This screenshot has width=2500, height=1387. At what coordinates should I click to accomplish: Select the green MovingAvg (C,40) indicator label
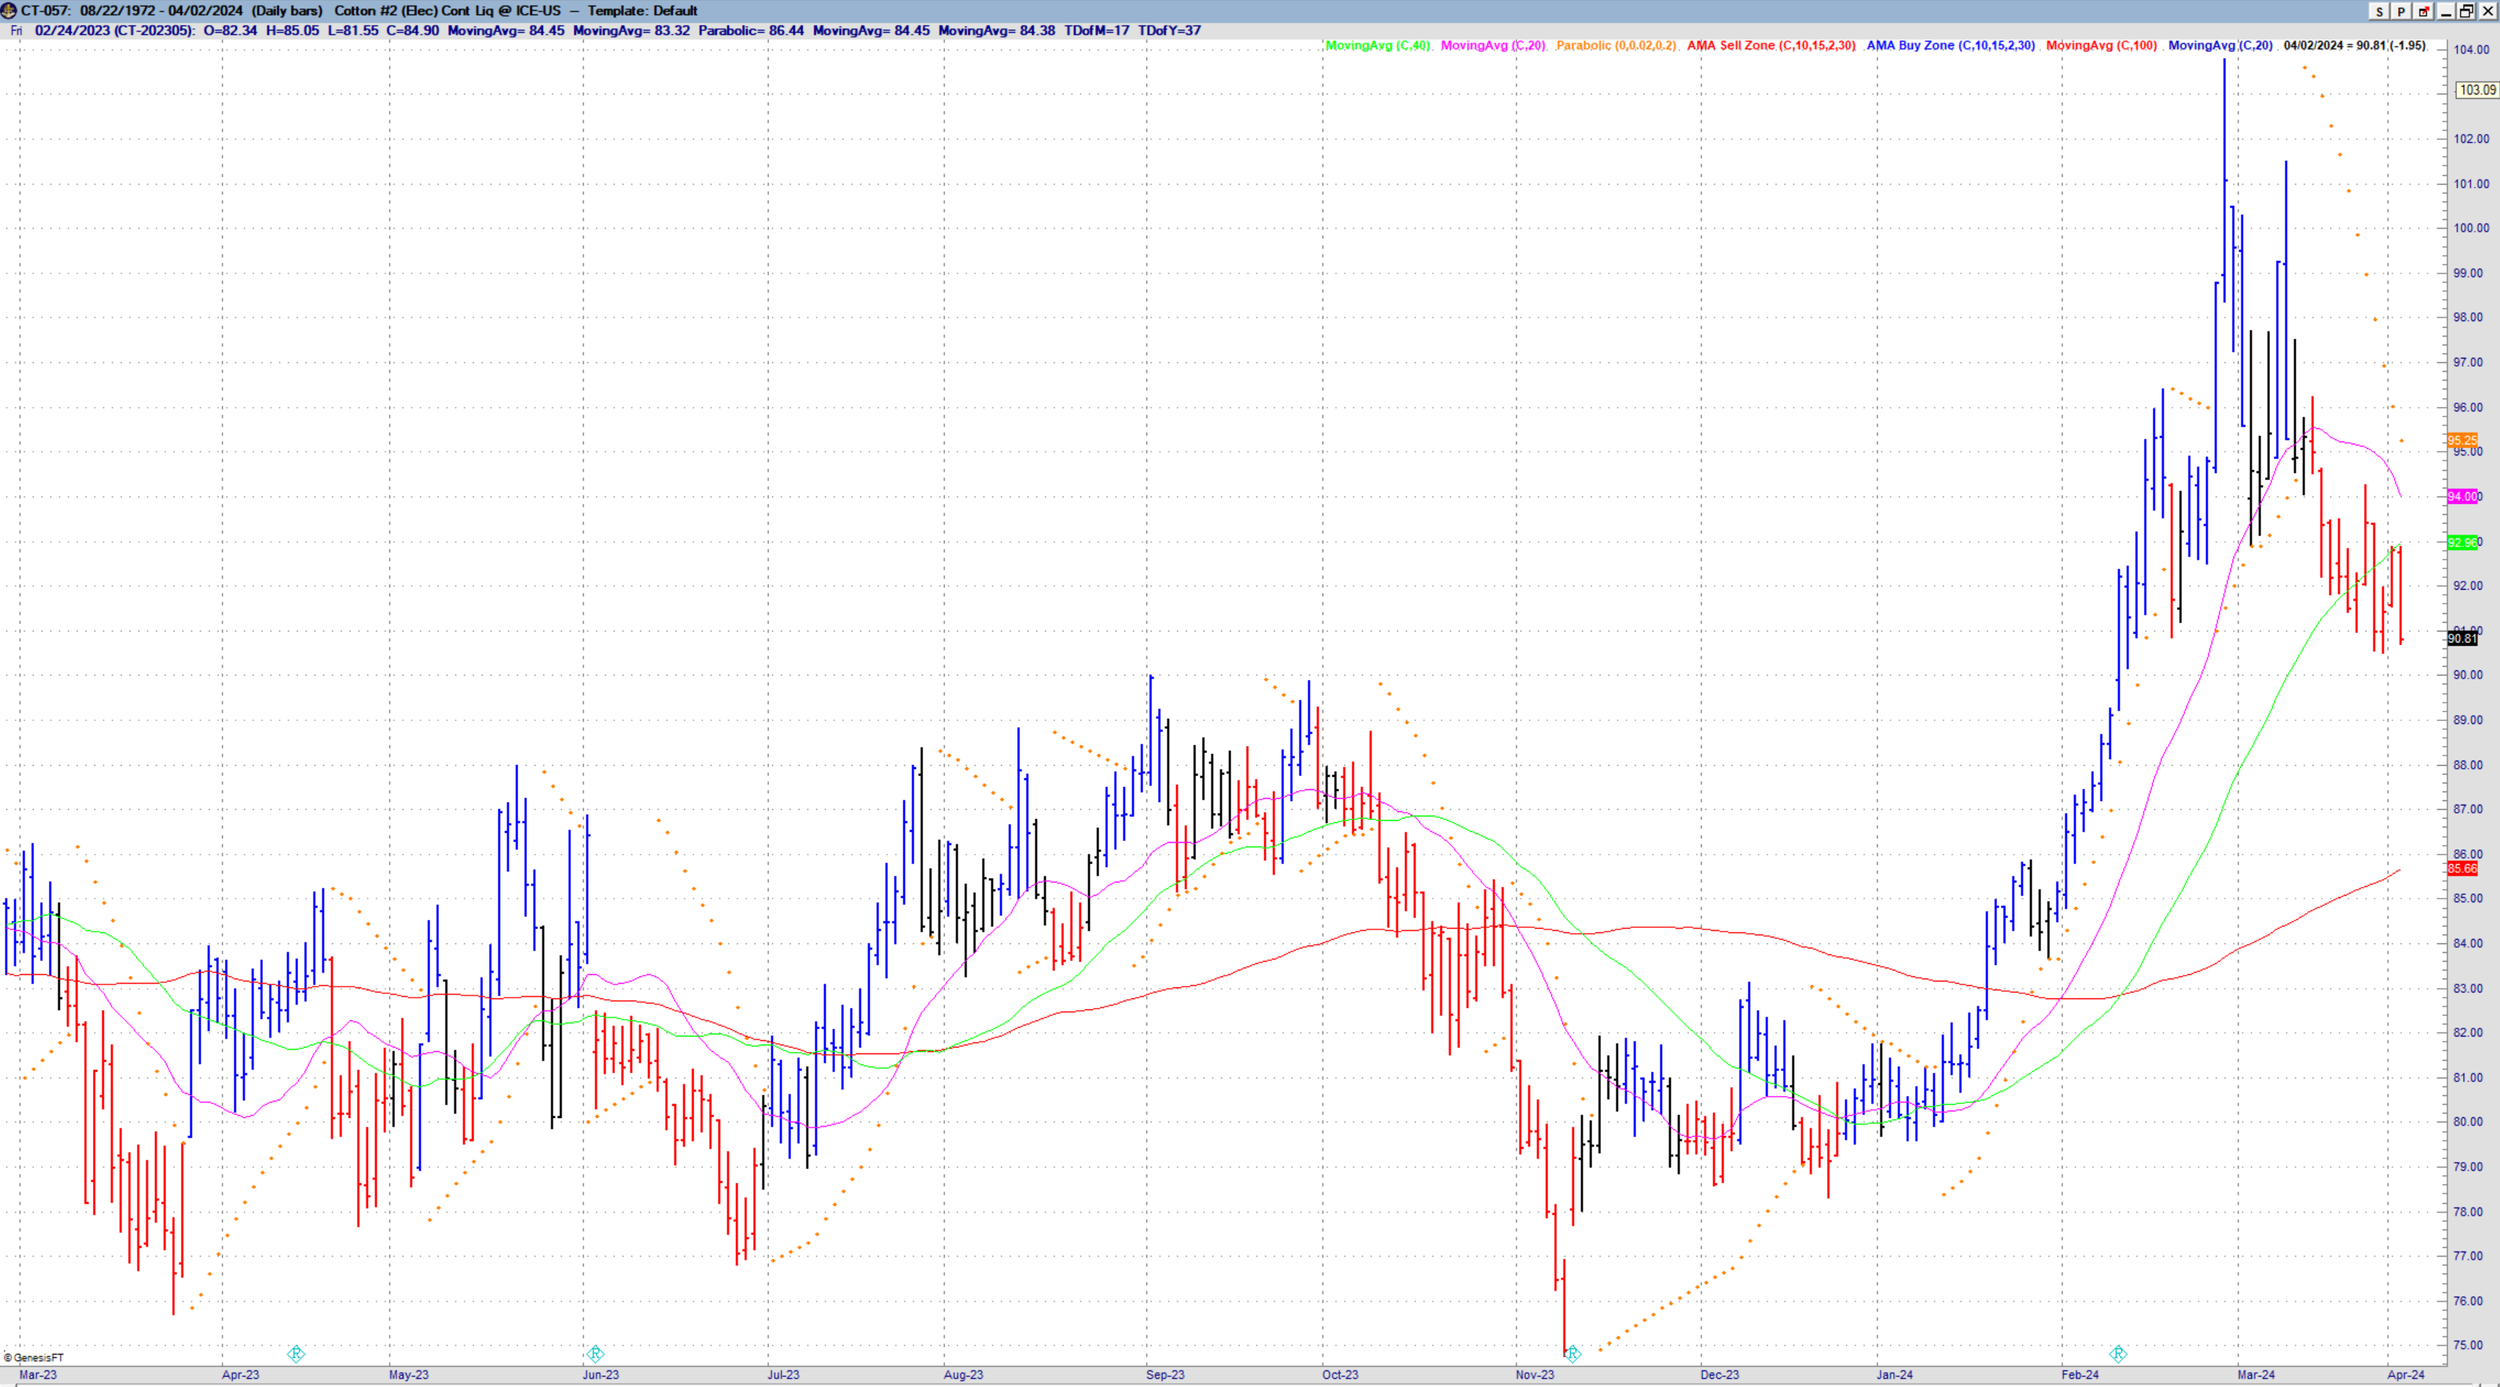click(1377, 46)
